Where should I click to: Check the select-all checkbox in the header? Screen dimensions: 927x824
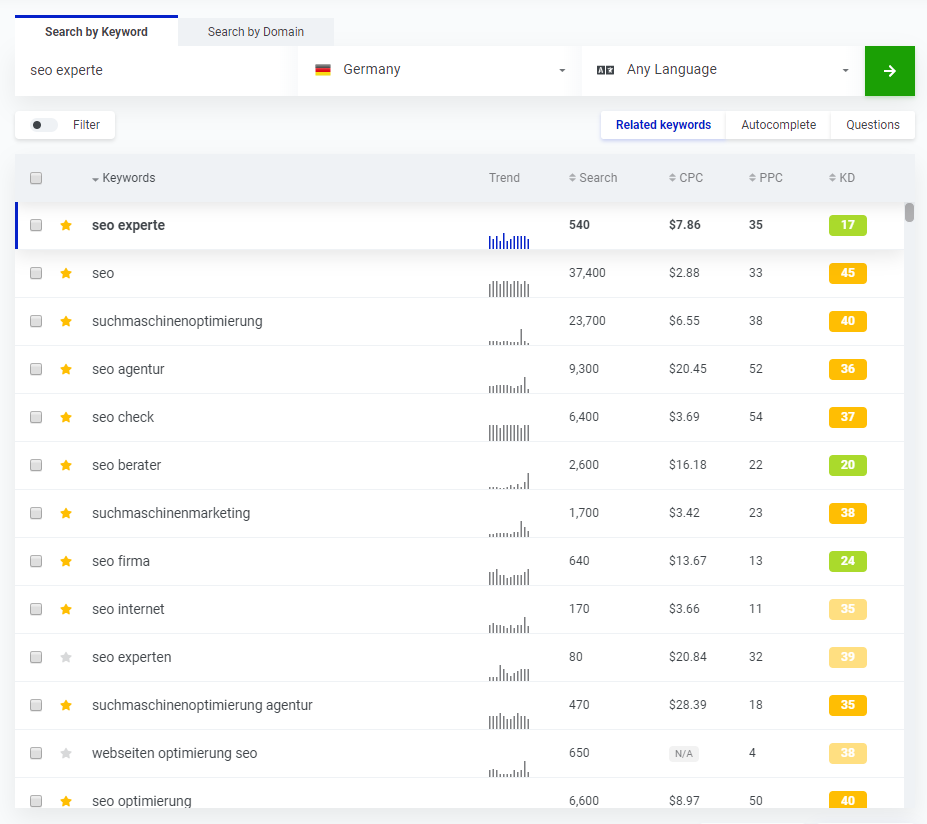tap(36, 178)
